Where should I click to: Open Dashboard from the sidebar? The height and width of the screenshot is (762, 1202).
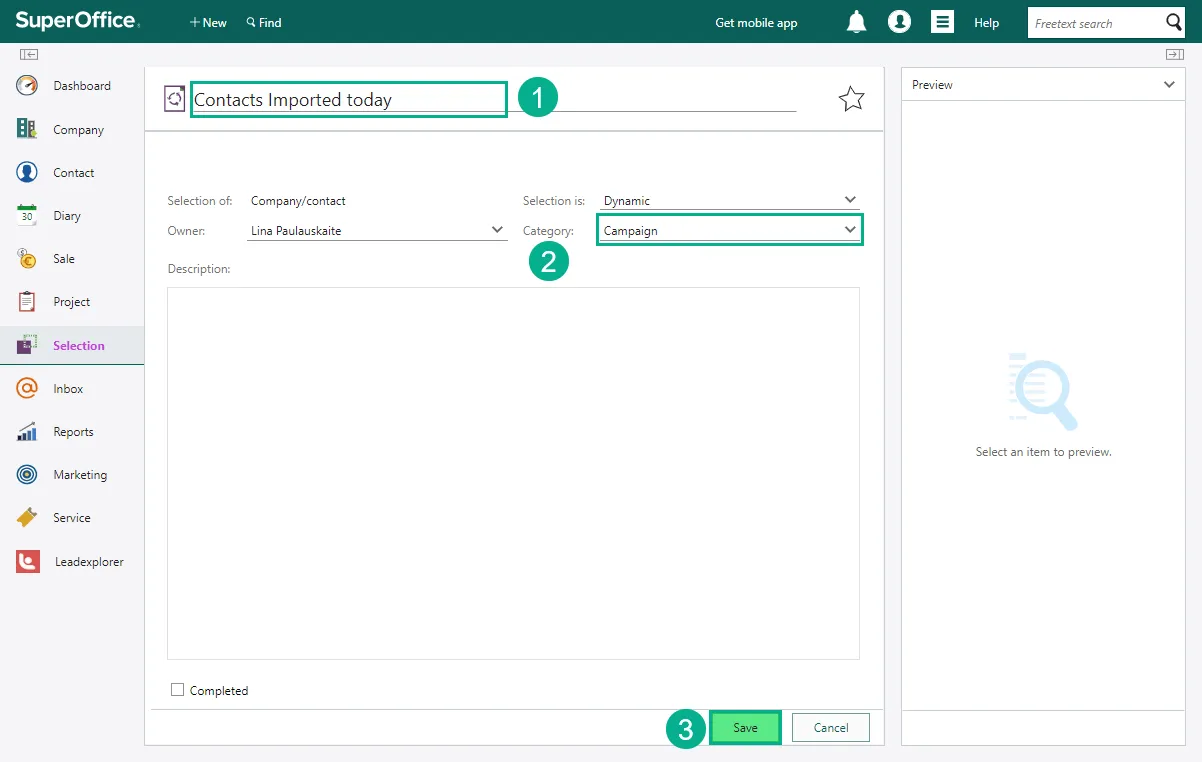point(81,86)
